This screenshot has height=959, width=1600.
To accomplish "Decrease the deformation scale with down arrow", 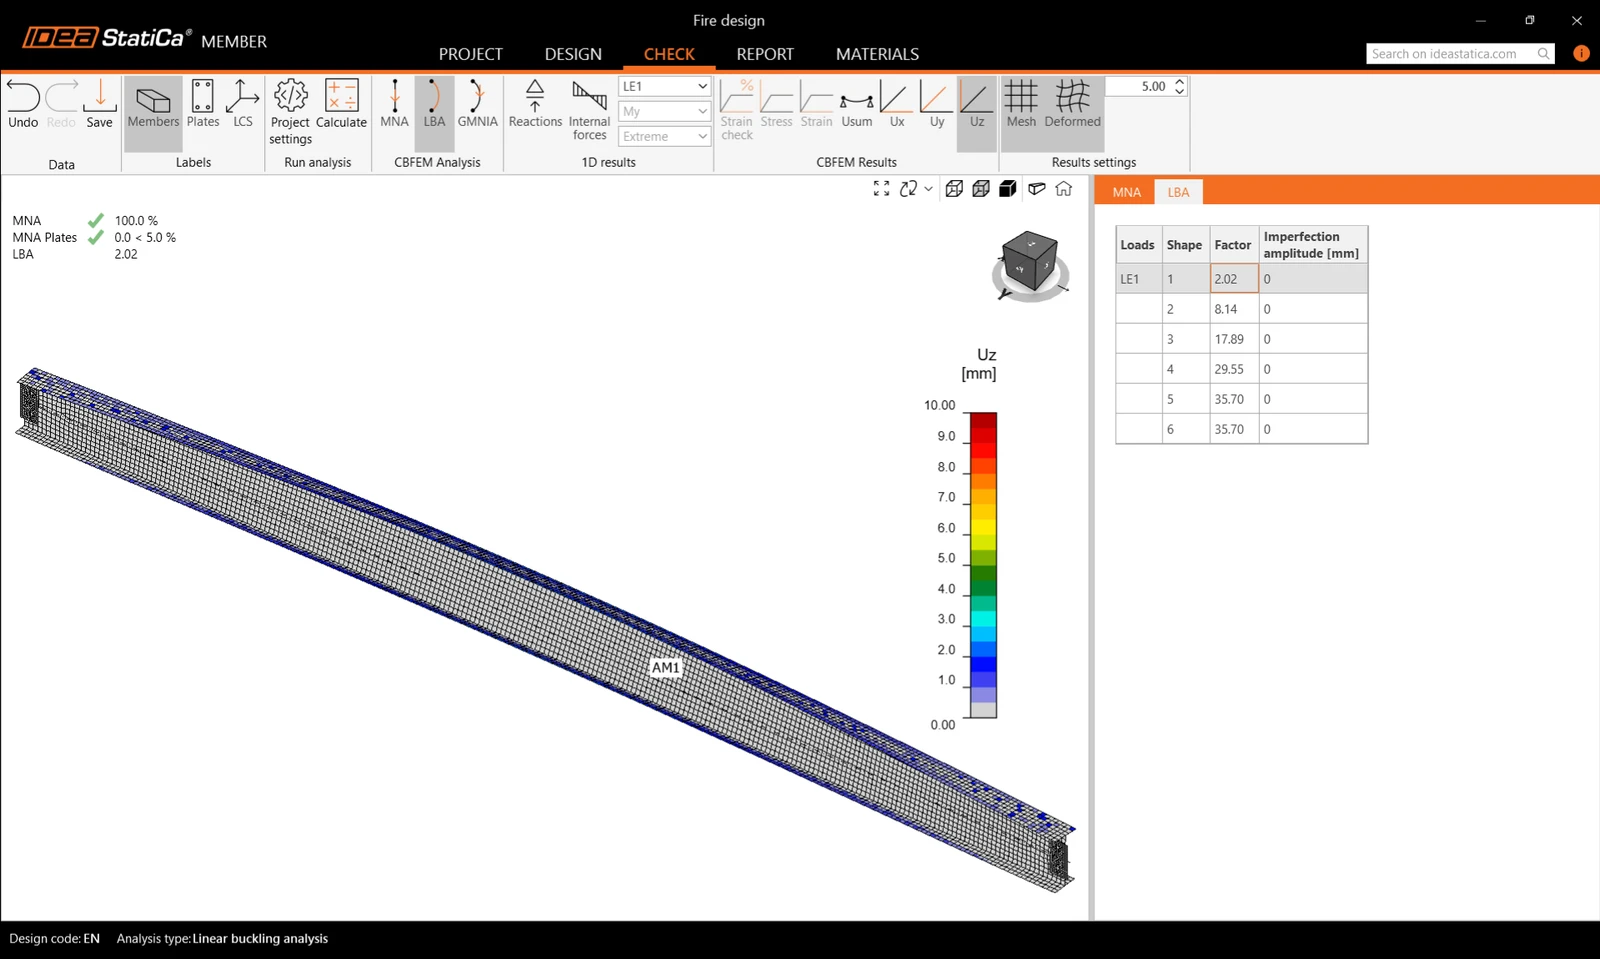I will coord(1180,92).
